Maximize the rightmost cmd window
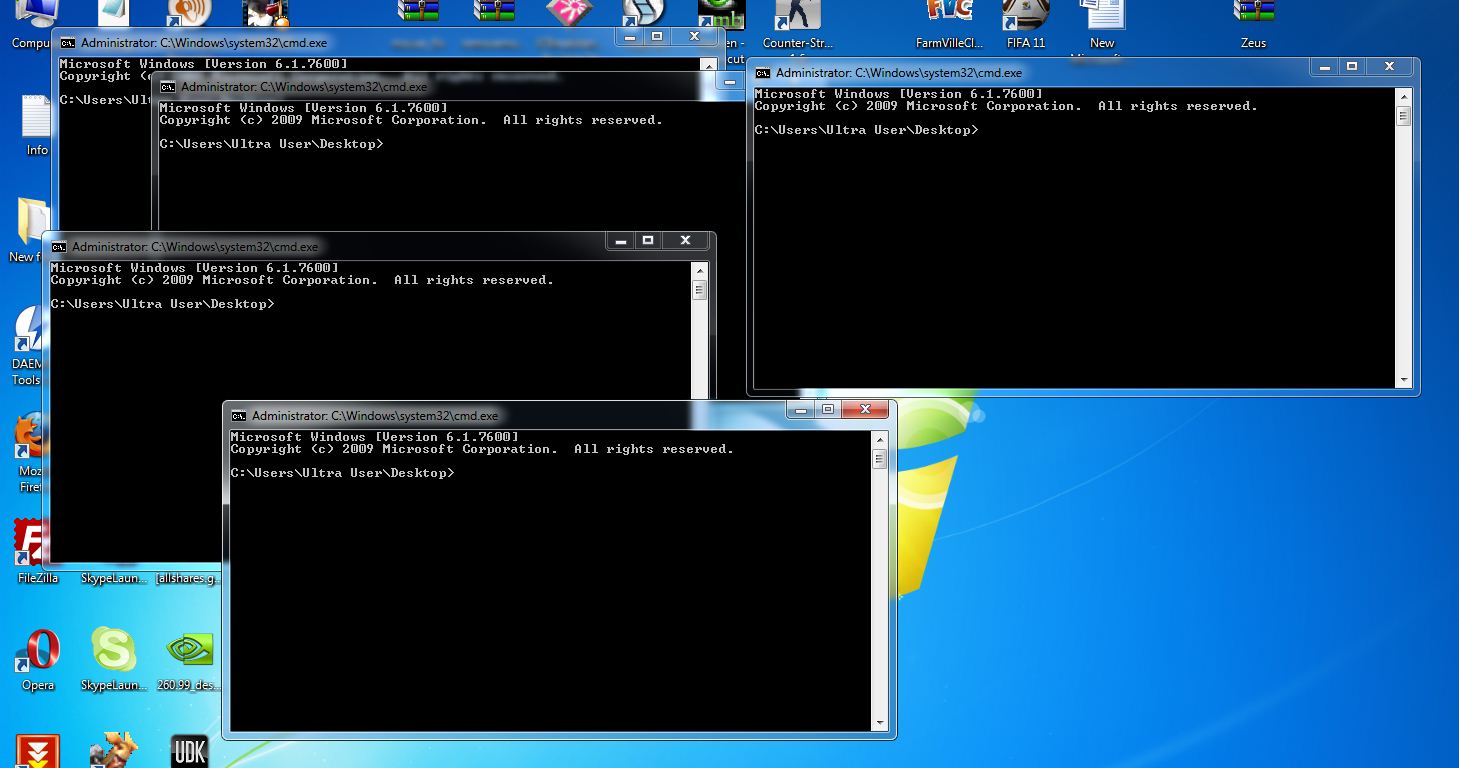 [x=1352, y=66]
